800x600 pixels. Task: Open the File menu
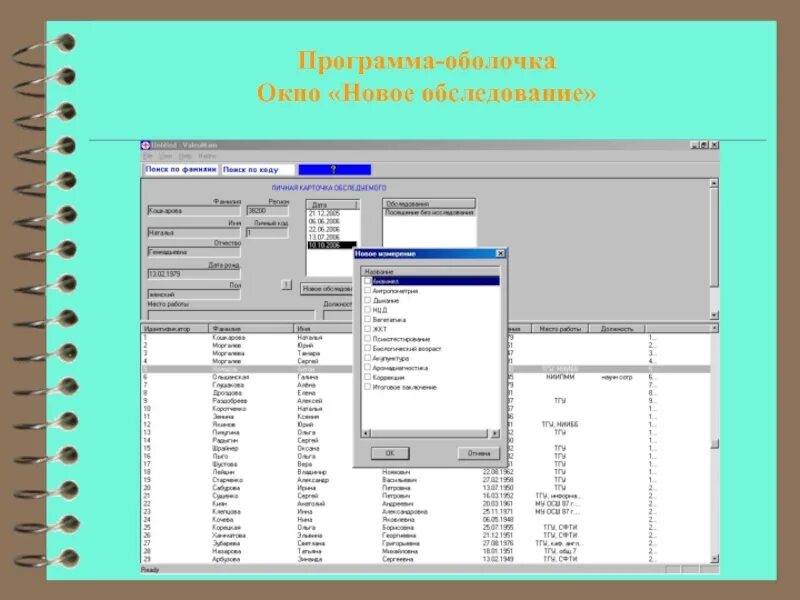[x=147, y=156]
